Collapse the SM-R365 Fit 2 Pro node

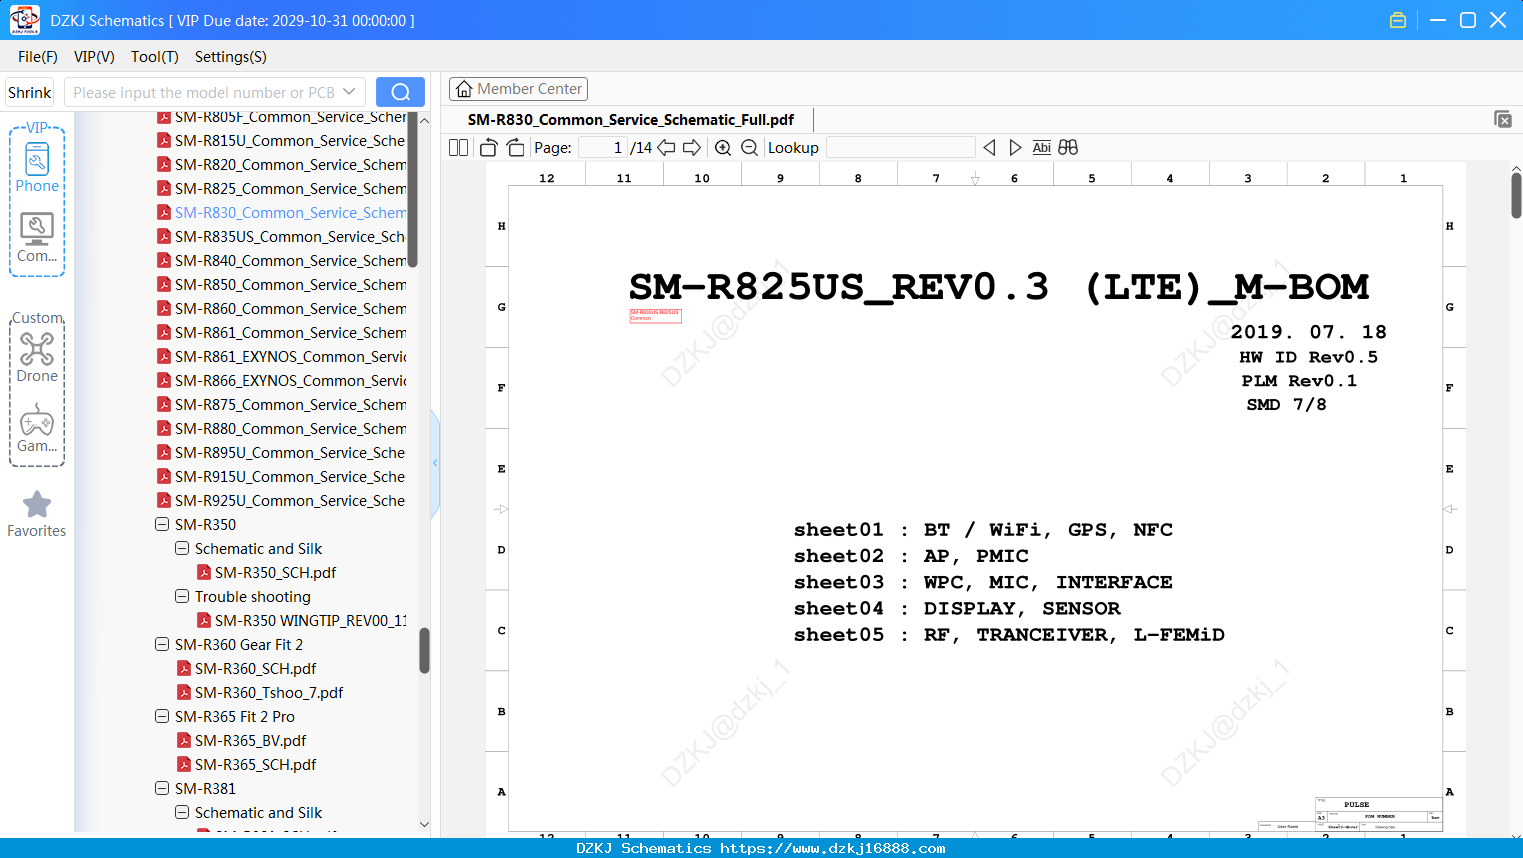(162, 716)
